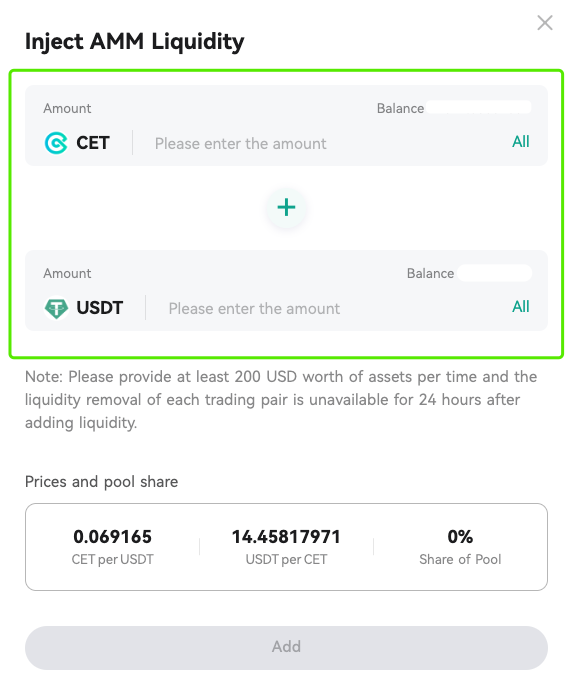Select All for the CET balance
The image size is (571, 696).
click(x=520, y=142)
